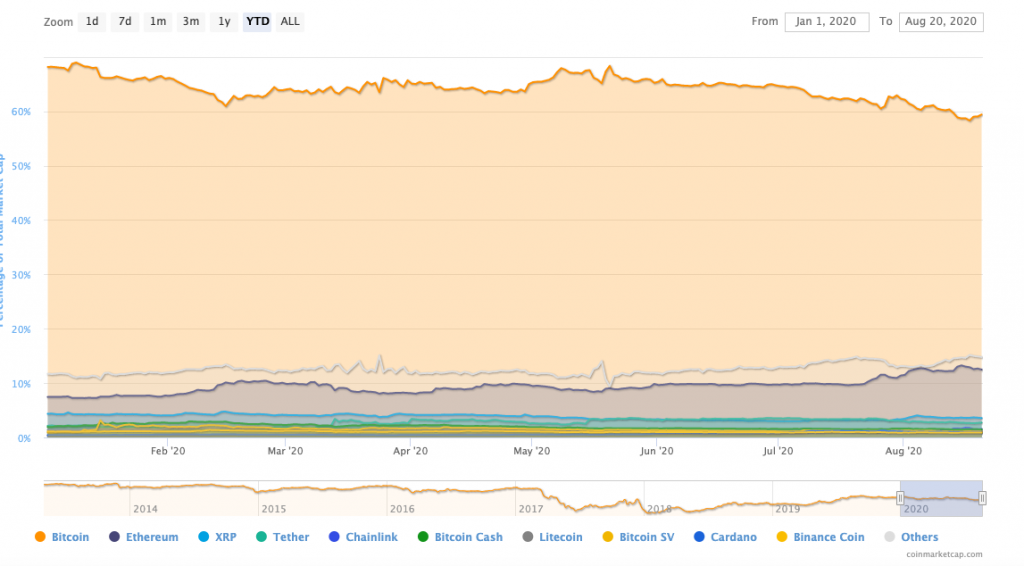1024x566 pixels.
Task: Click the Apr '20 axis label
Action: point(410,451)
